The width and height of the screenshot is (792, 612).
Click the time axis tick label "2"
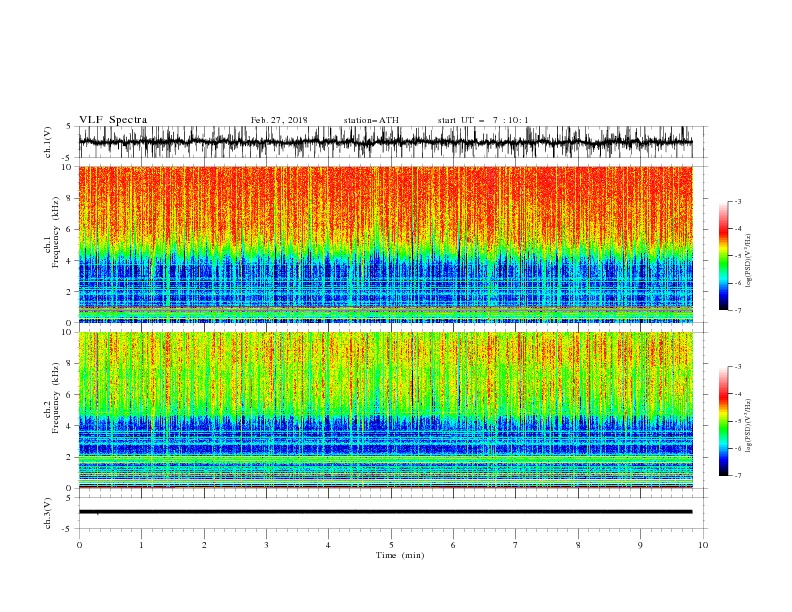(x=204, y=545)
